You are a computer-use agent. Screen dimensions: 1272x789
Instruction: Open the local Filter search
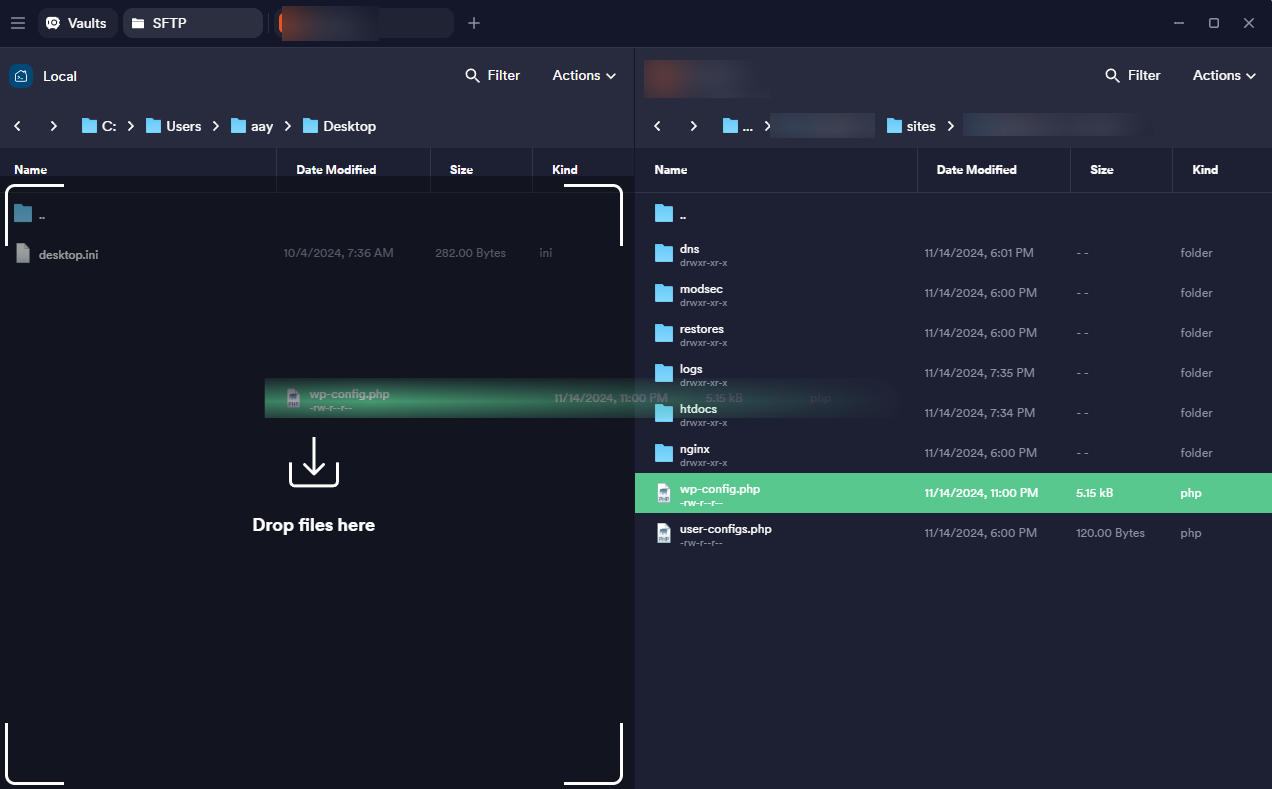pos(492,75)
